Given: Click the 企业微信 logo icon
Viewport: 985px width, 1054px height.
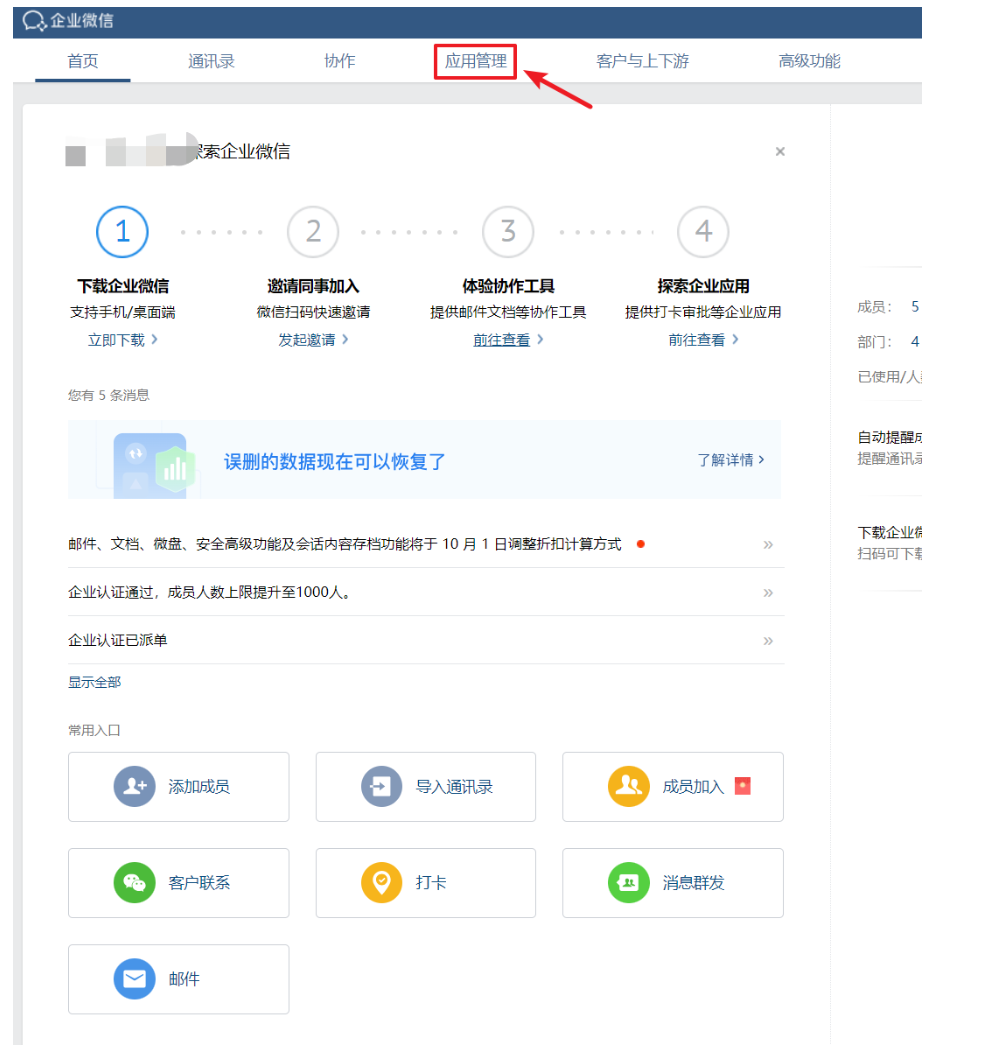Looking at the screenshot, I should [x=34, y=21].
